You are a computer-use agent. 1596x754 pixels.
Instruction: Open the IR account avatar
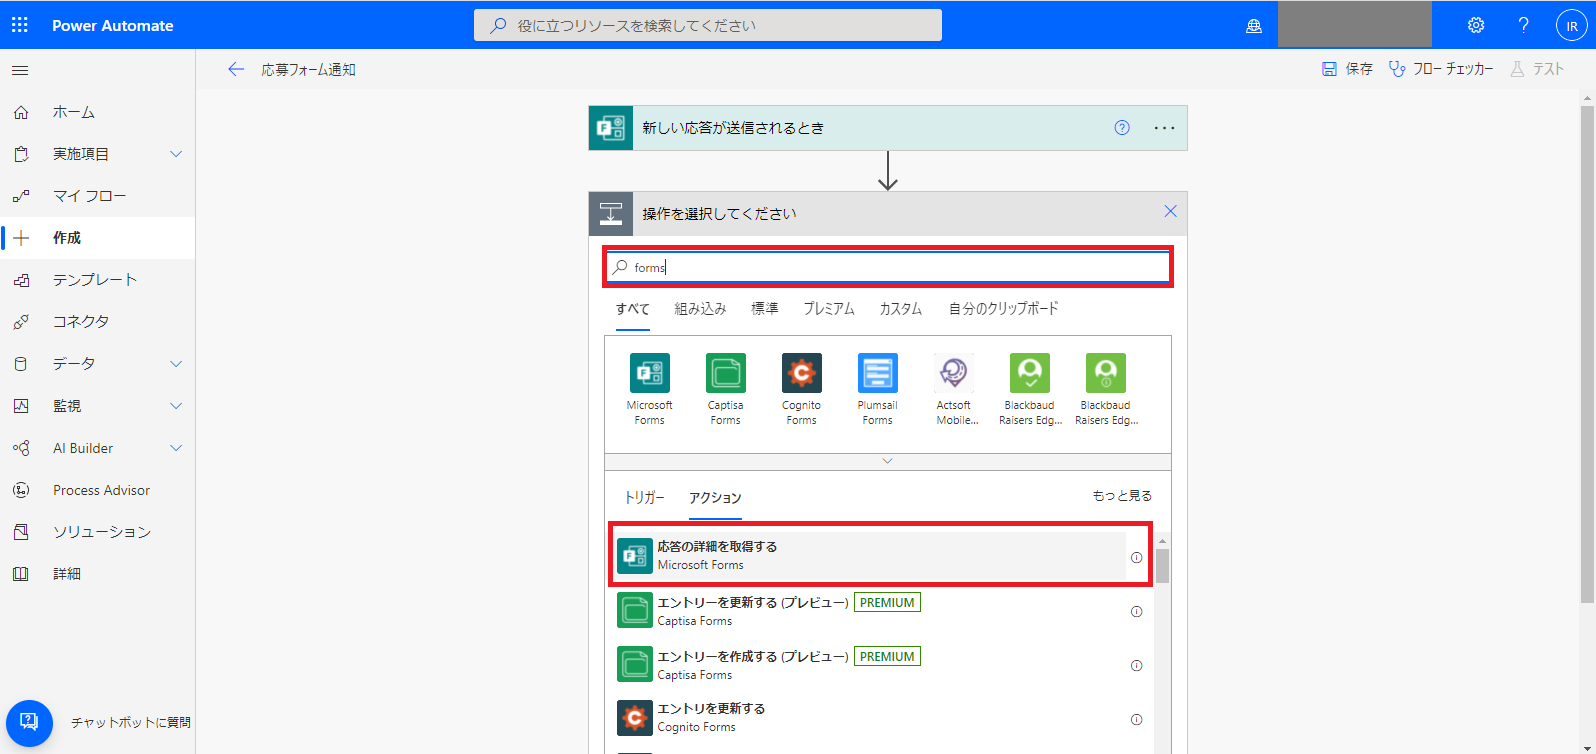click(x=1571, y=25)
